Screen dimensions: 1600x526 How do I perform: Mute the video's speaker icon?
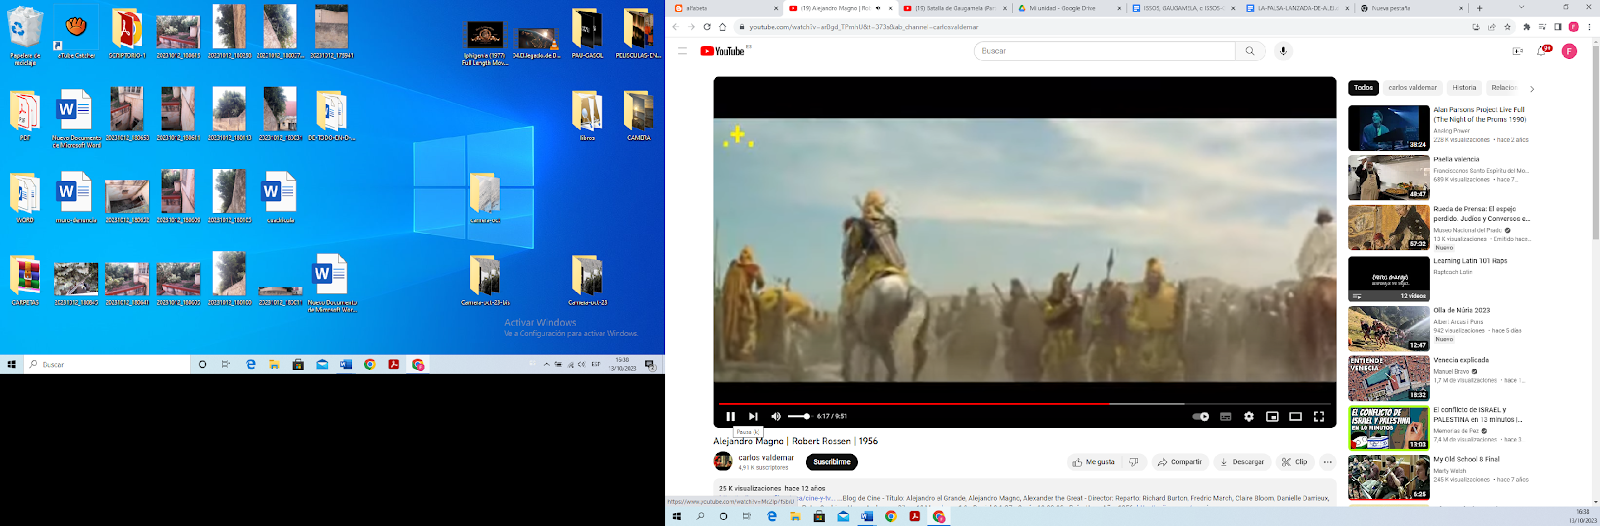[776, 416]
